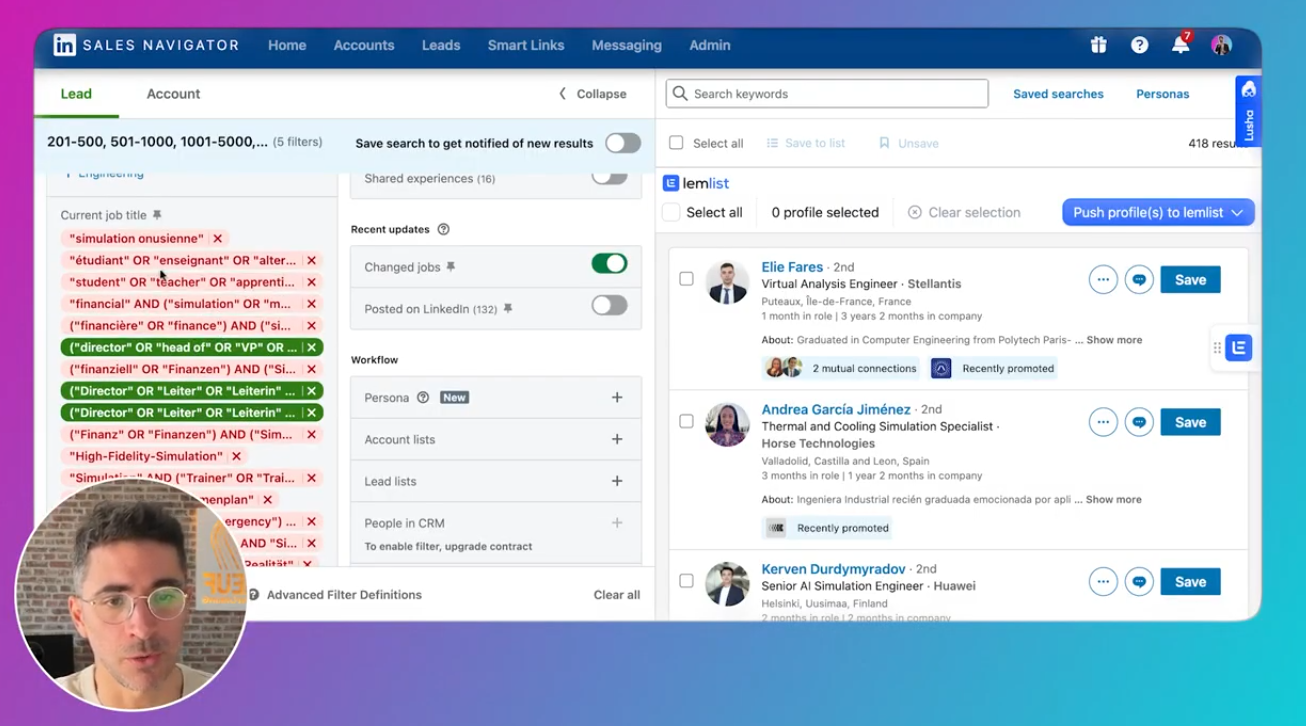The width and height of the screenshot is (1306, 726).
Task: Open the gift rewards icon
Action: (x=1098, y=45)
